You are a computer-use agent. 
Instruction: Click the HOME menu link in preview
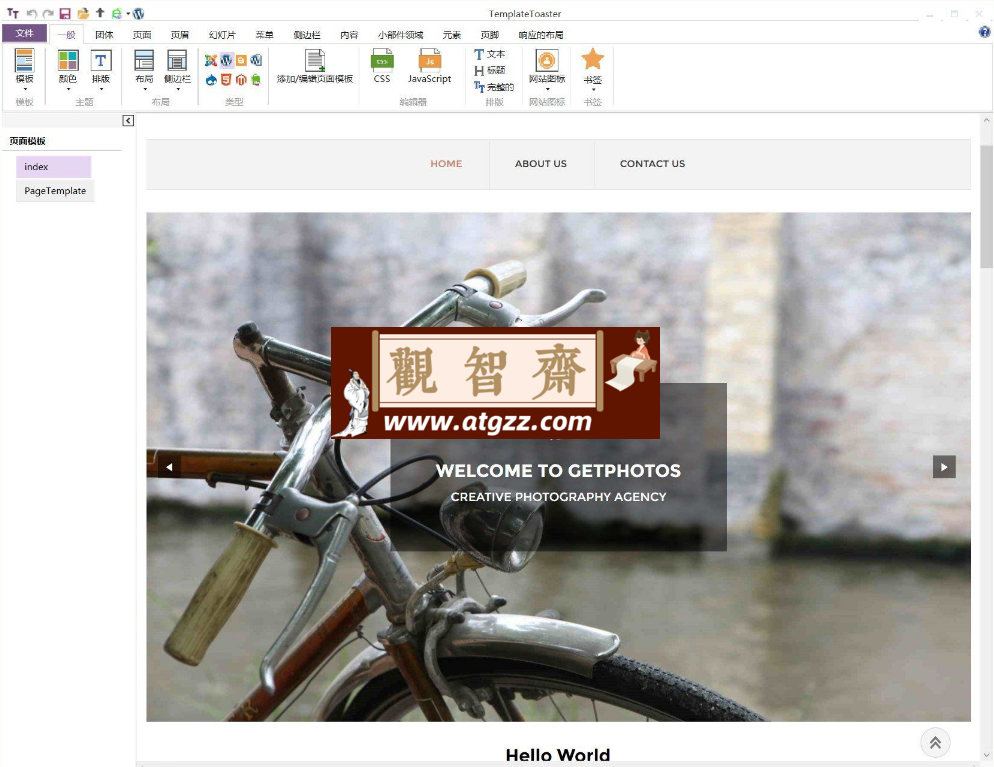(x=446, y=164)
